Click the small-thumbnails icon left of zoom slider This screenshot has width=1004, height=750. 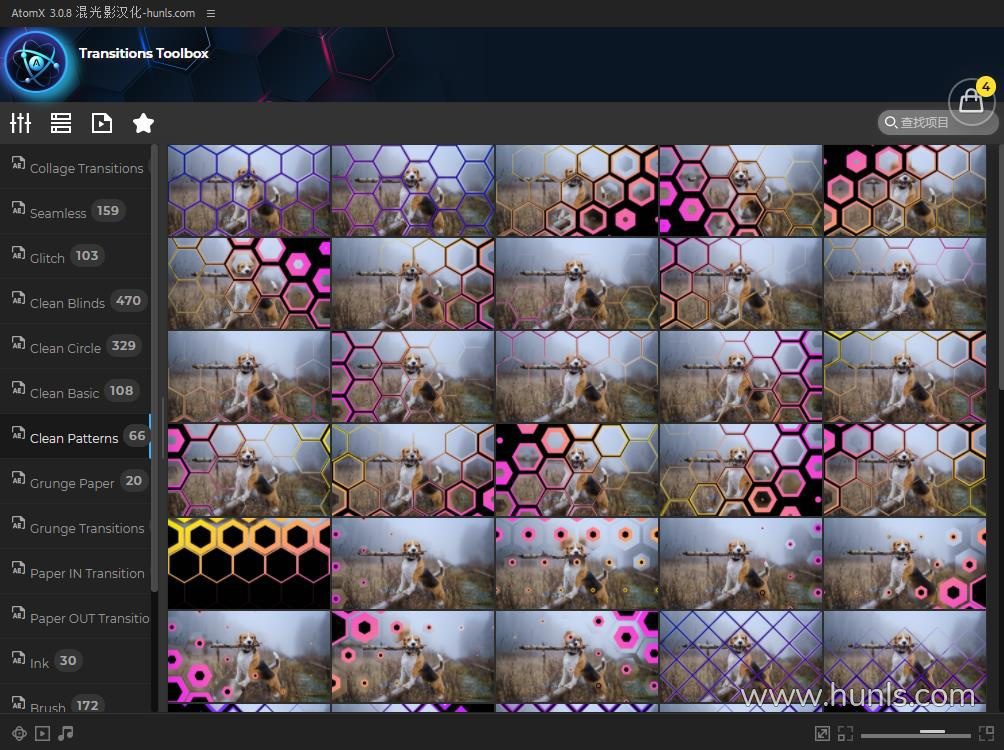coord(845,733)
